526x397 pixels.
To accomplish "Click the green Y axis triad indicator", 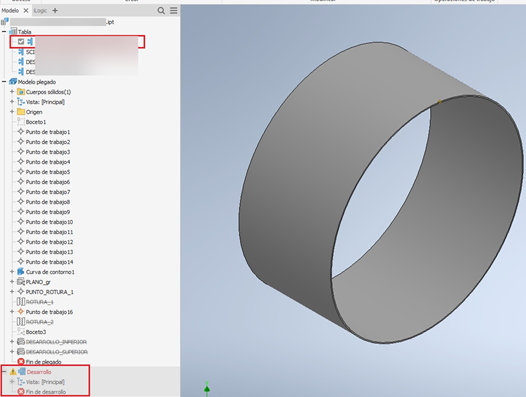I will tap(207, 389).
